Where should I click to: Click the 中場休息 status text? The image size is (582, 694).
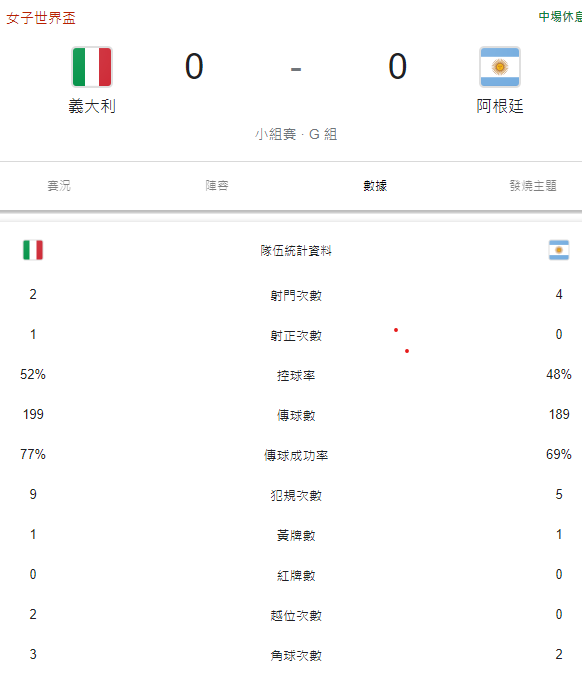(560, 17)
